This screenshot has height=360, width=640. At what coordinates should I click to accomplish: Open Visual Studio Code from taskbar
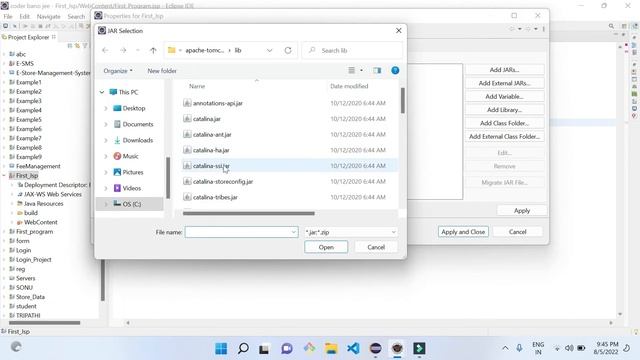[353, 348]
